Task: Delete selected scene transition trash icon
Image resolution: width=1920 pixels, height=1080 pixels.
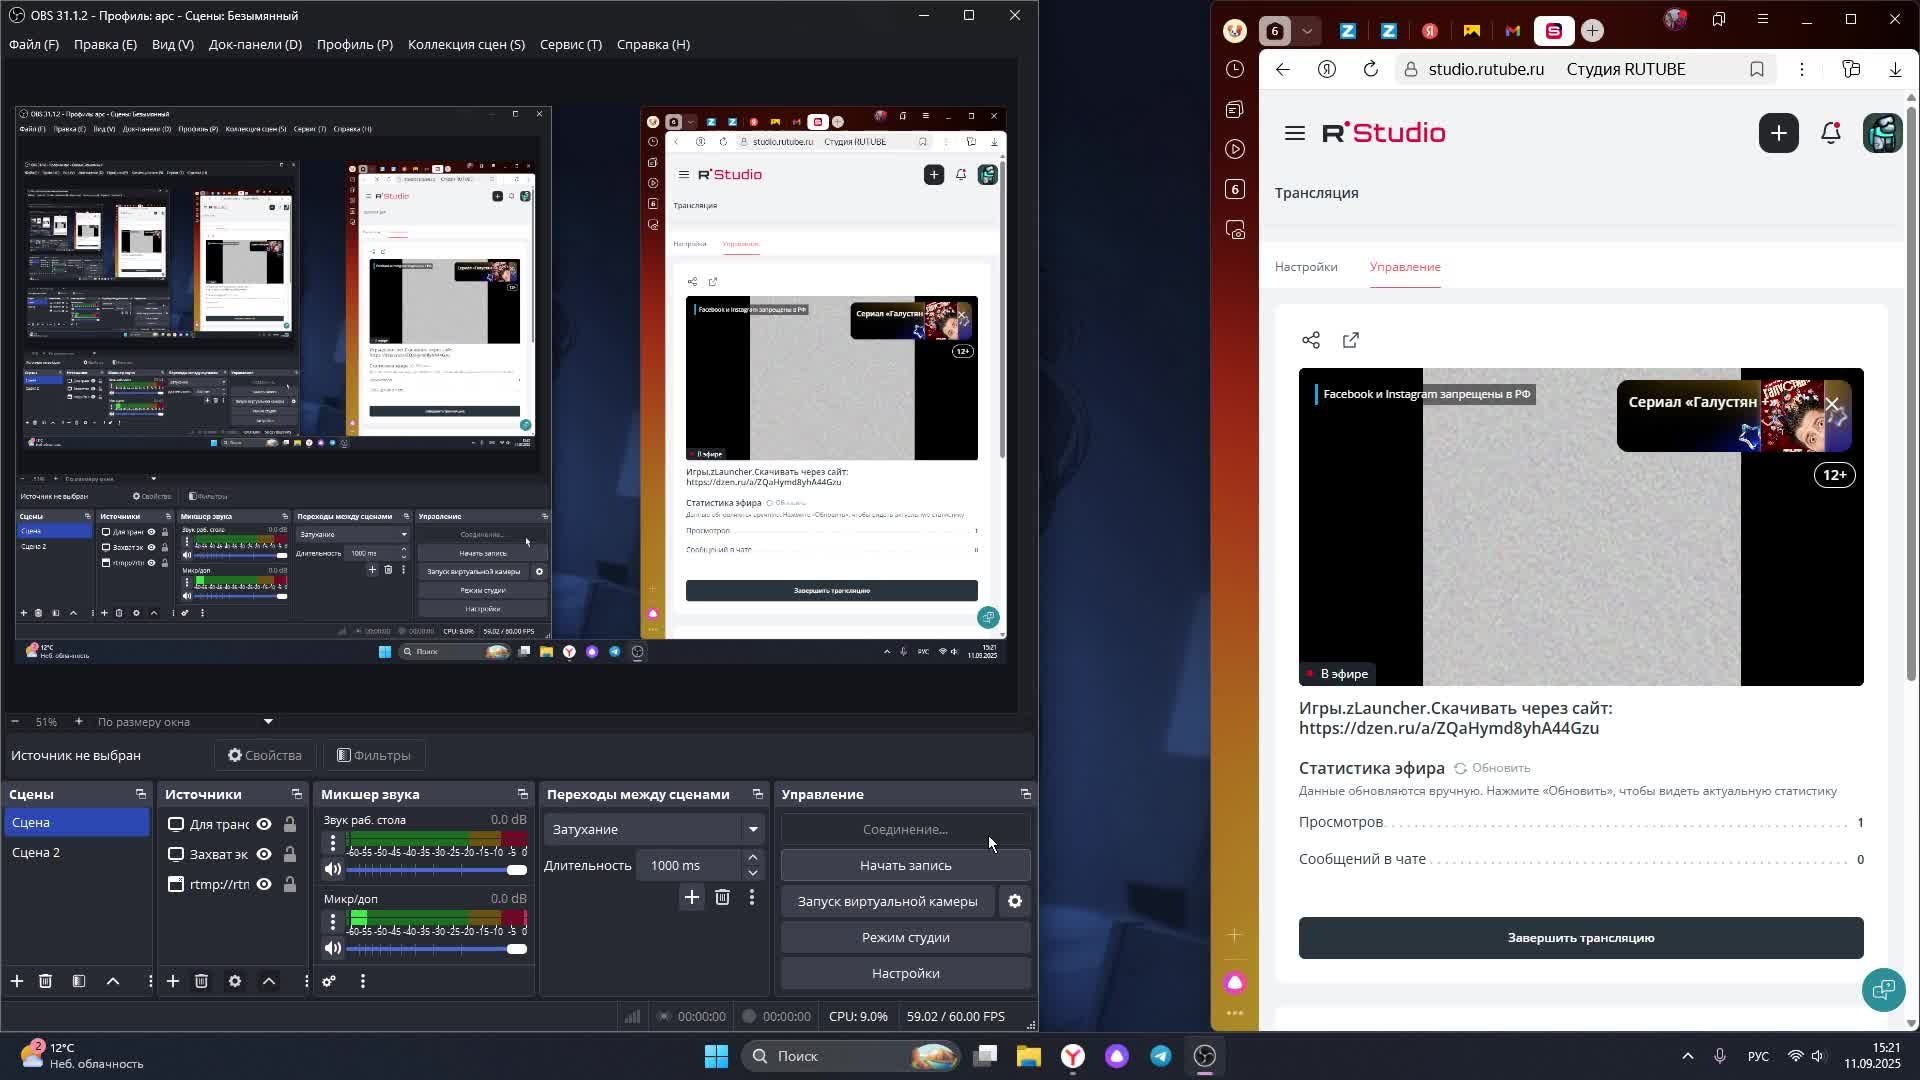Action: (722, 897)
